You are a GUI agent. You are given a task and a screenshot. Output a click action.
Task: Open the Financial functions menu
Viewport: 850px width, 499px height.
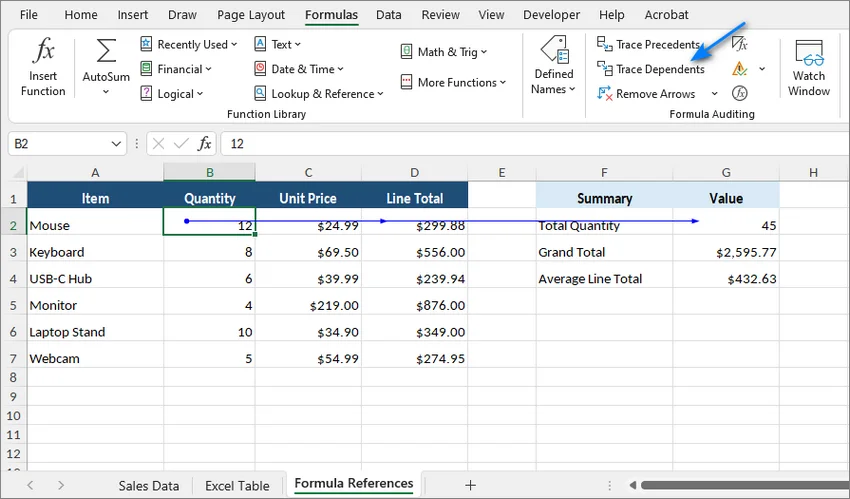(x=176, y=69)
